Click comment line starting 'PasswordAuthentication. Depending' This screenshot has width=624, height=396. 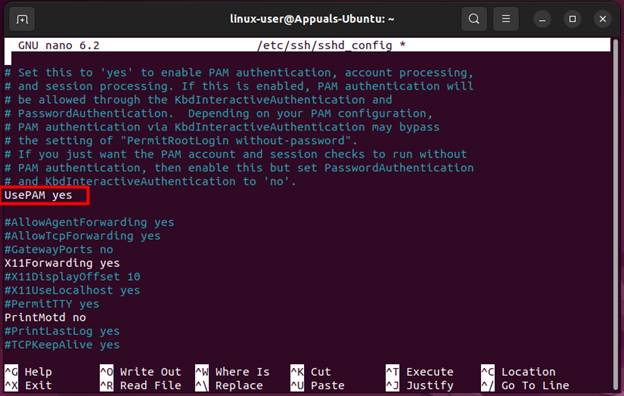pyautogui.click(x=218, y=113)
